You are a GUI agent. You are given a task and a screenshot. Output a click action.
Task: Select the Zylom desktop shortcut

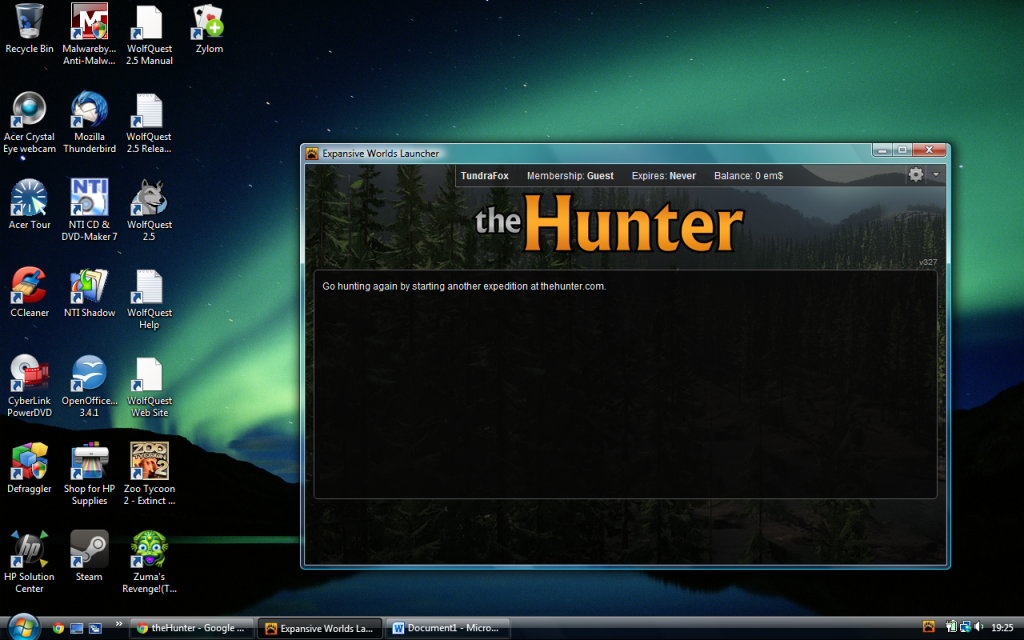(209, 22)
